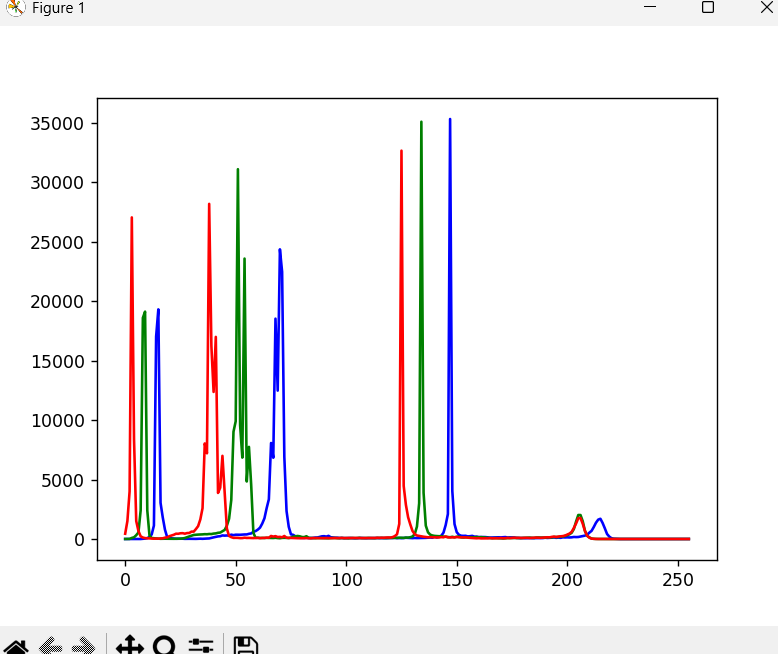The image size is (778, 654).
Task: Click the y-axis label 15000
Action: pos(57,362)
